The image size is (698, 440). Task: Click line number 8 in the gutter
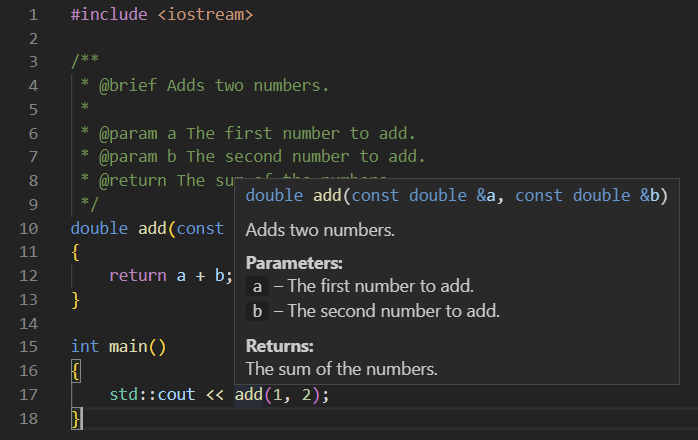tap(33, 181)
